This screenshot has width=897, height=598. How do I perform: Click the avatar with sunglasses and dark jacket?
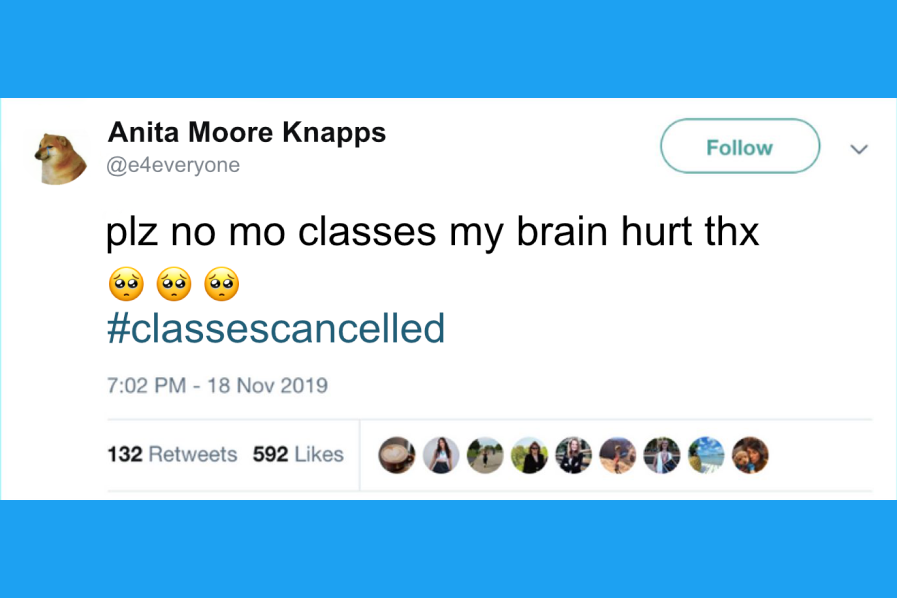click(x=529, y=455)
